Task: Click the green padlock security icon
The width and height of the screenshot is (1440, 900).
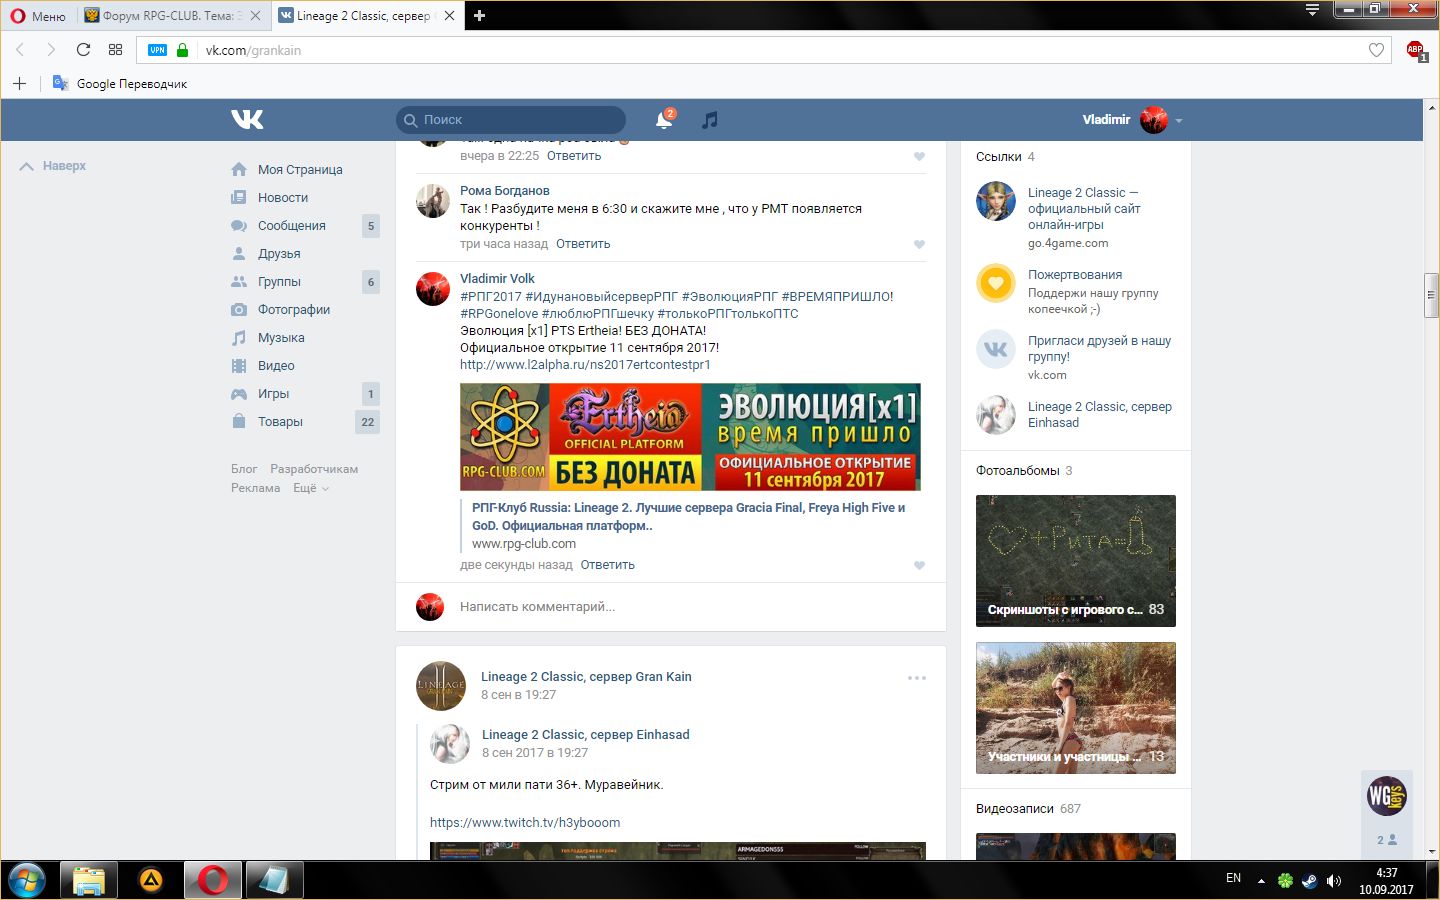Action: 182,50
